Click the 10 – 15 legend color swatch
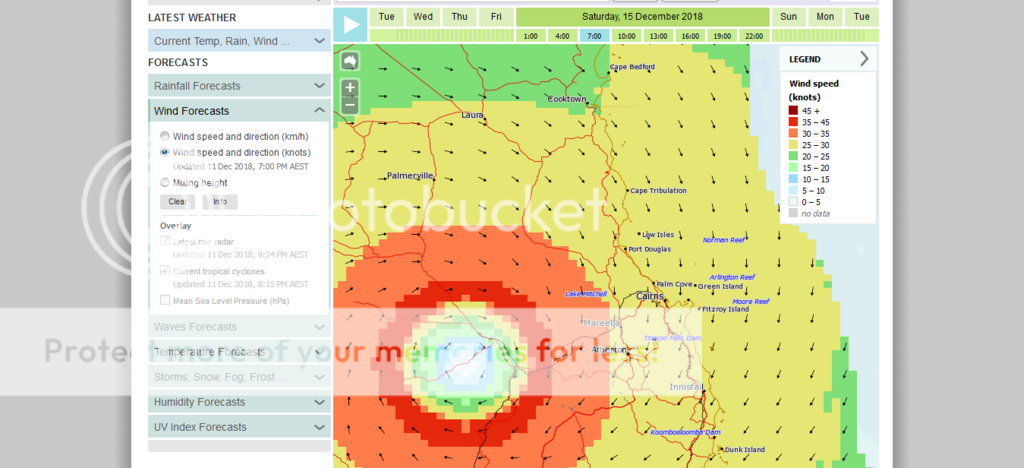Image resolution: width=1024 pixels, height=468 pixels. 793,179
